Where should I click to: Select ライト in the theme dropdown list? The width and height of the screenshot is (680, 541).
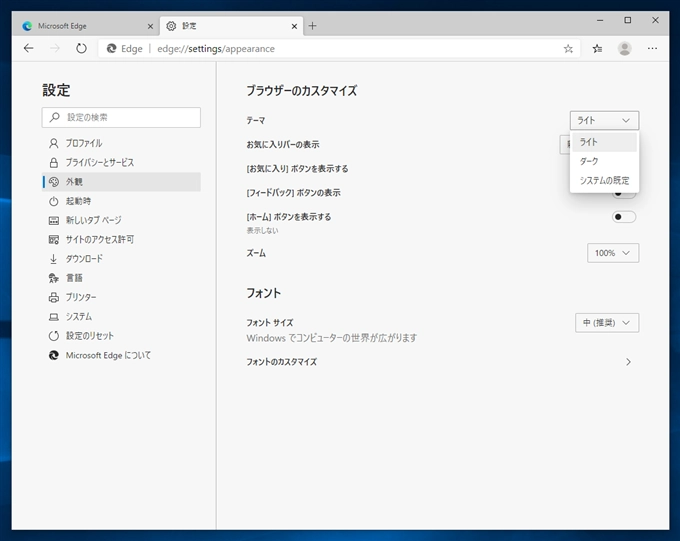tap(604, 142)
